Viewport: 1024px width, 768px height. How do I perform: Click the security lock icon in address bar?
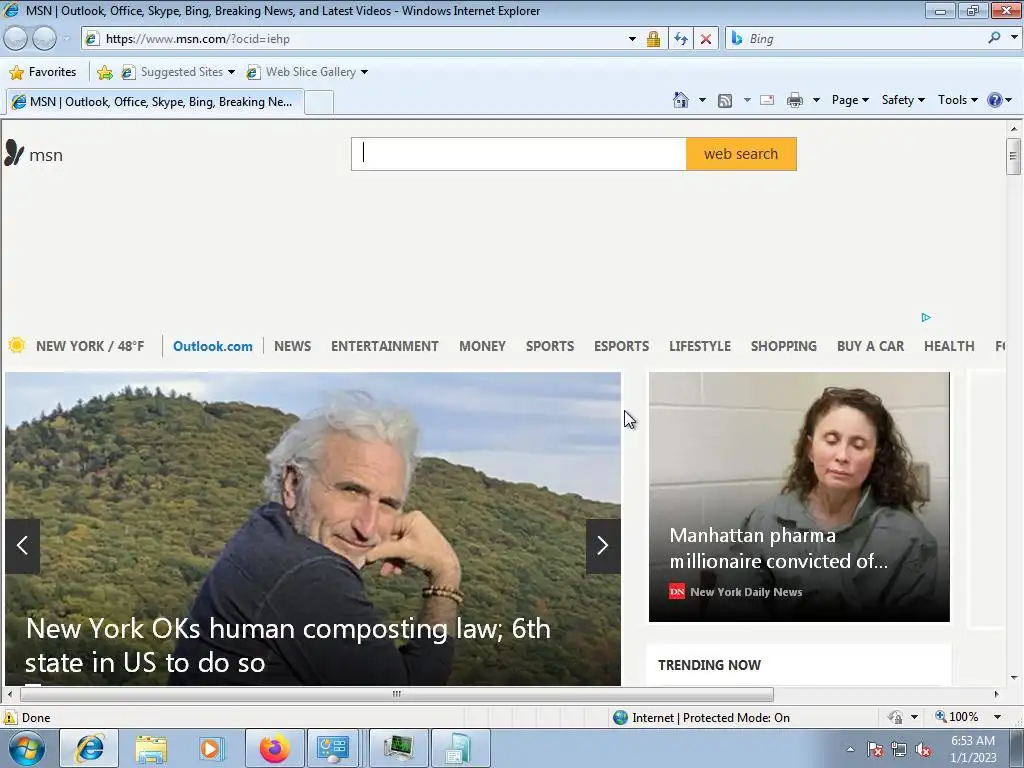click(653, 39)
